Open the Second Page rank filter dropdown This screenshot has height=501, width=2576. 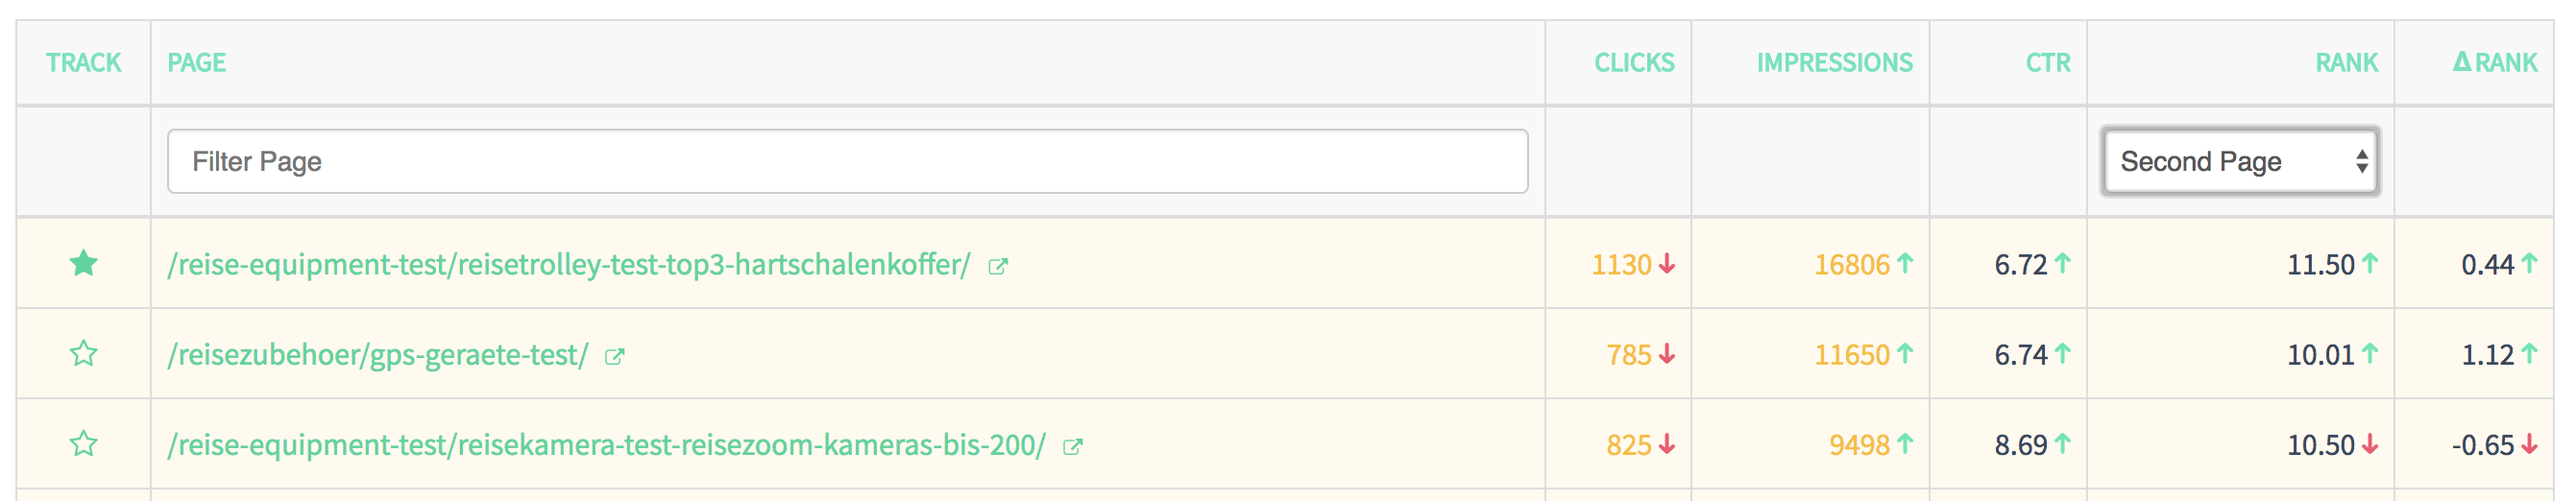click(2240, 162)
